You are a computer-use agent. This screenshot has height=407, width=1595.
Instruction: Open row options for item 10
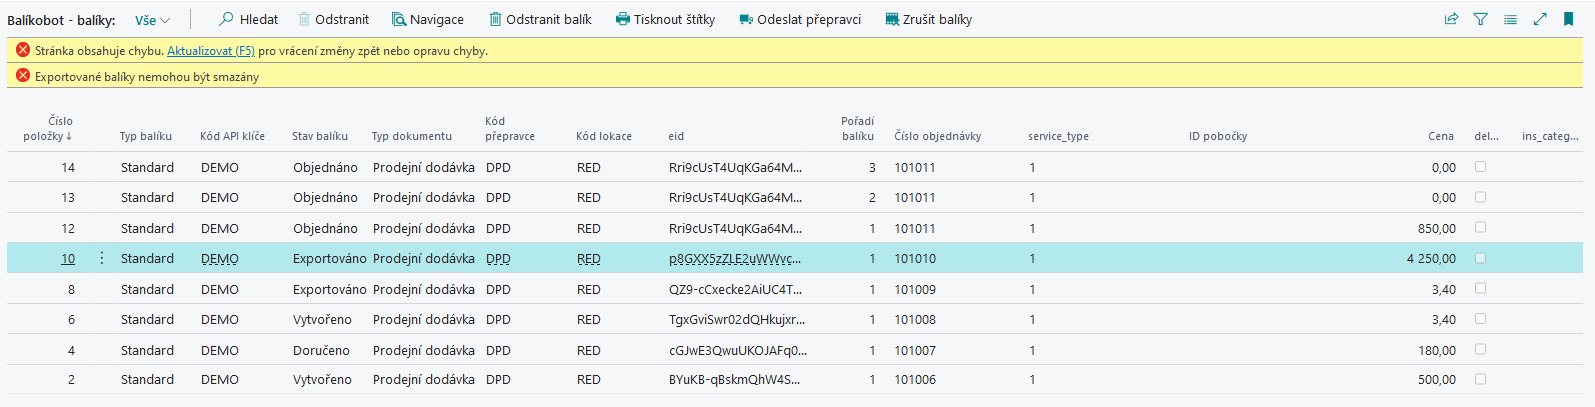click(x=102, y=258)
